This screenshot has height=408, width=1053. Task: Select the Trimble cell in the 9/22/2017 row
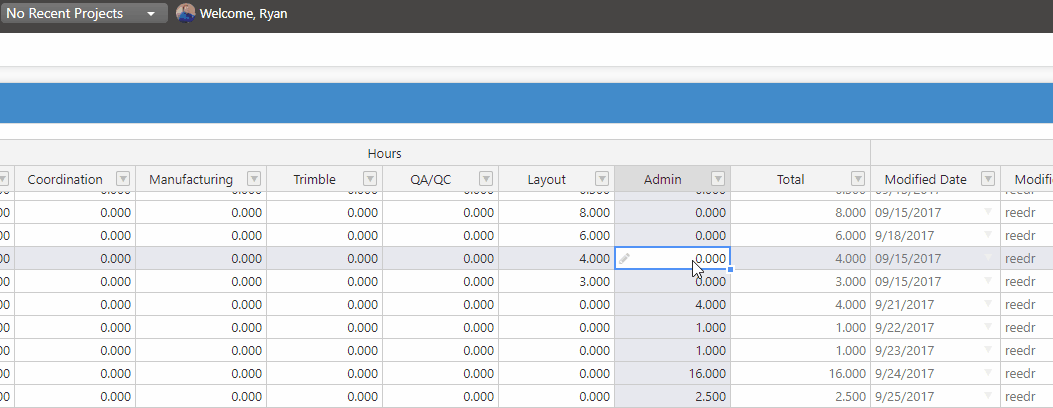[324, 327]
